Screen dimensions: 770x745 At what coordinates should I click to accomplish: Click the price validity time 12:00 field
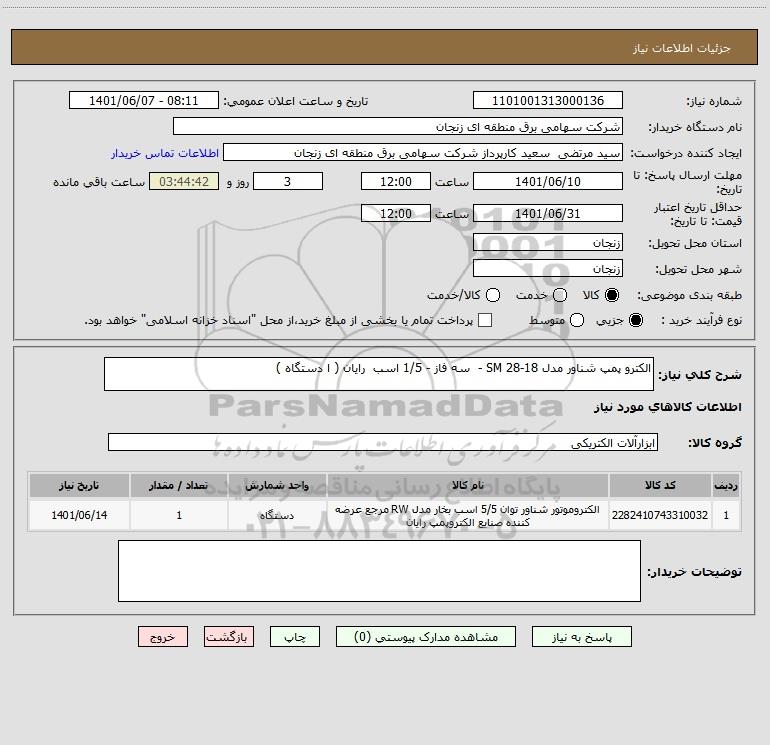coord(396,213)
